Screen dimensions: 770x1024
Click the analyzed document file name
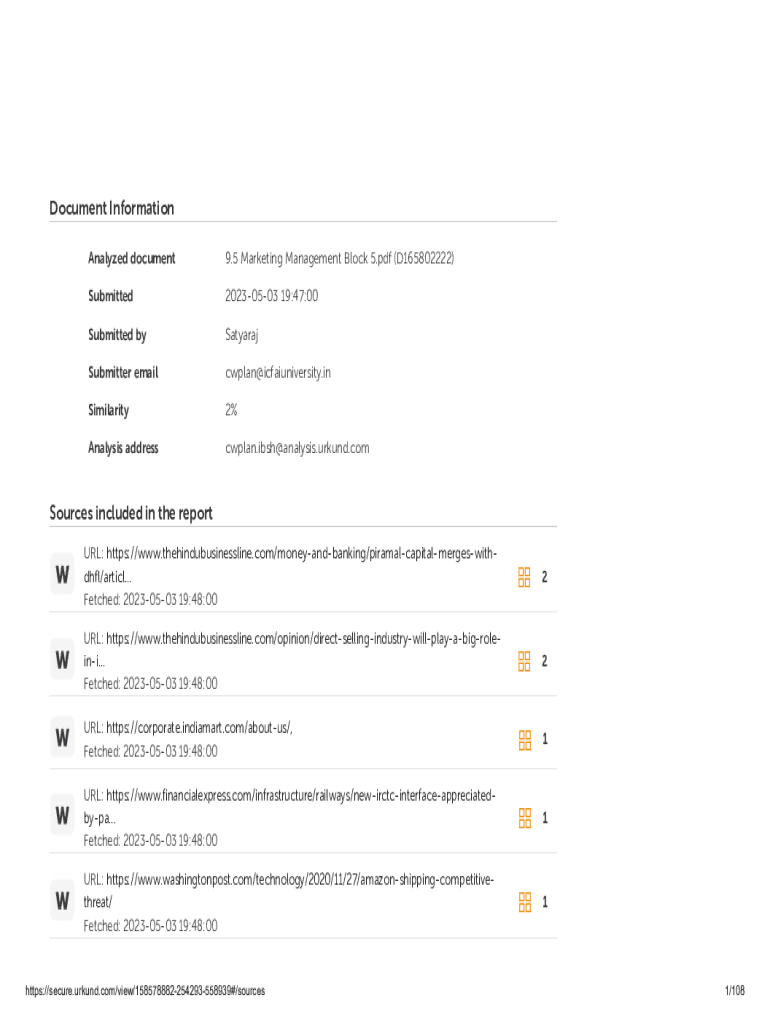coord(339,259)
